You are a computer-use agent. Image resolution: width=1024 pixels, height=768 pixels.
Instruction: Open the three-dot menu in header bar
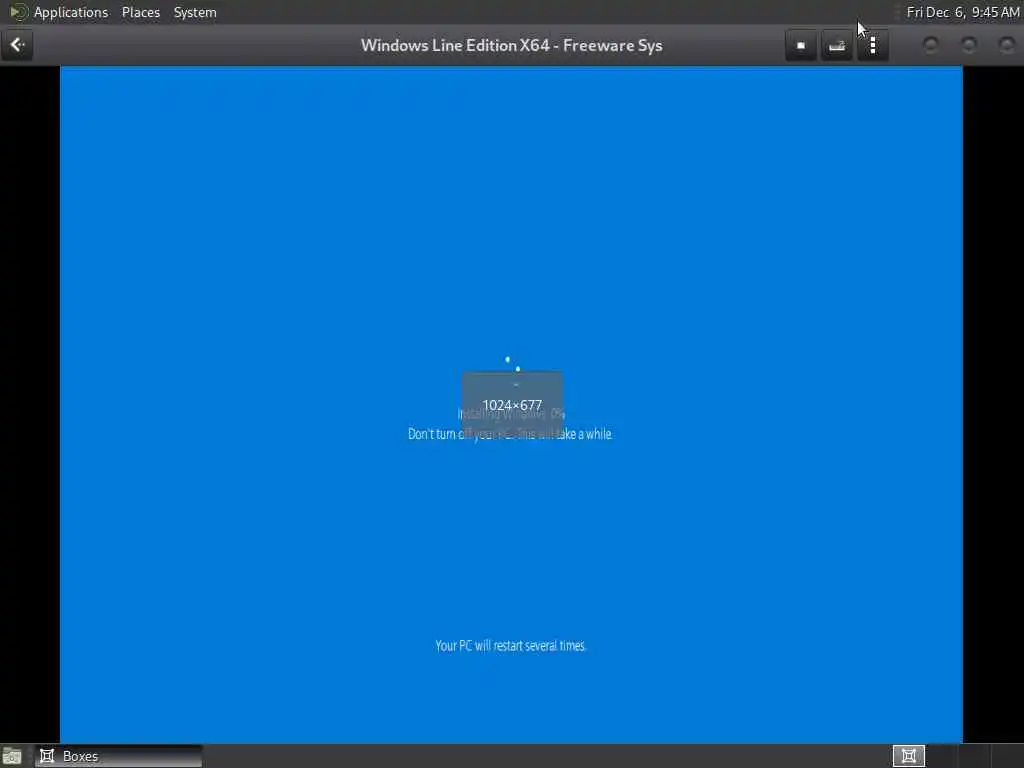[873, 46]
